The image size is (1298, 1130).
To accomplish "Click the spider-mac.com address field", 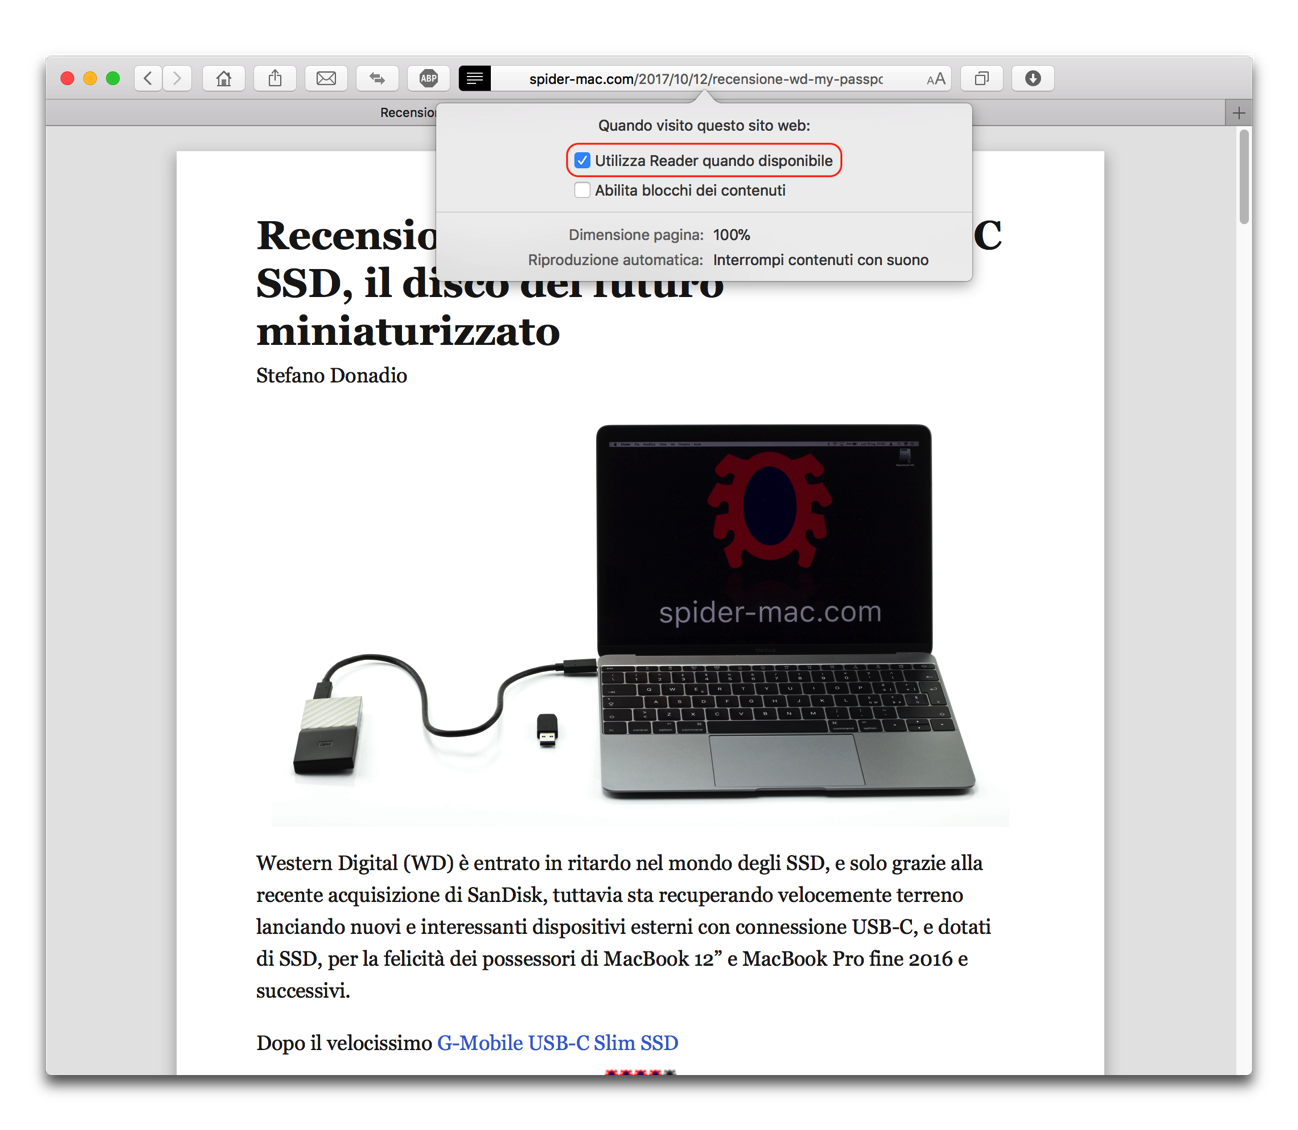I will [700, 78].
